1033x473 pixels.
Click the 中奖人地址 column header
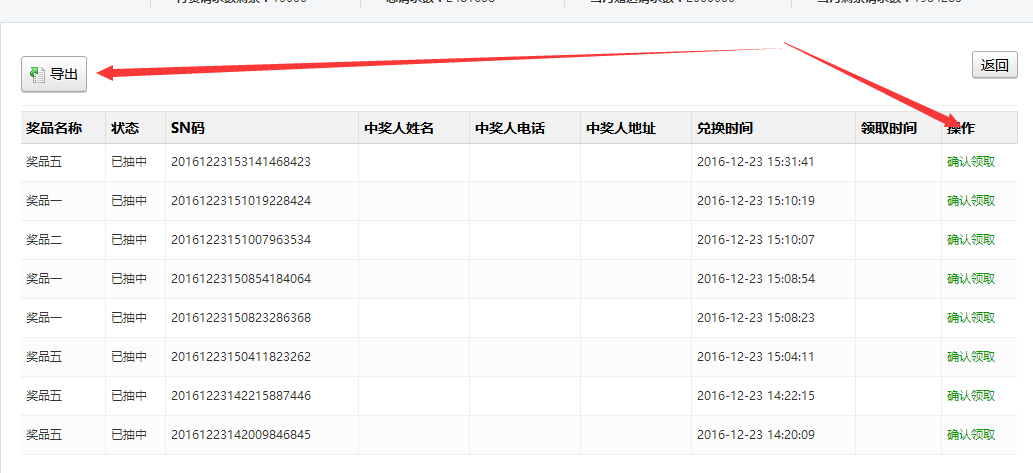click(620, 129)
